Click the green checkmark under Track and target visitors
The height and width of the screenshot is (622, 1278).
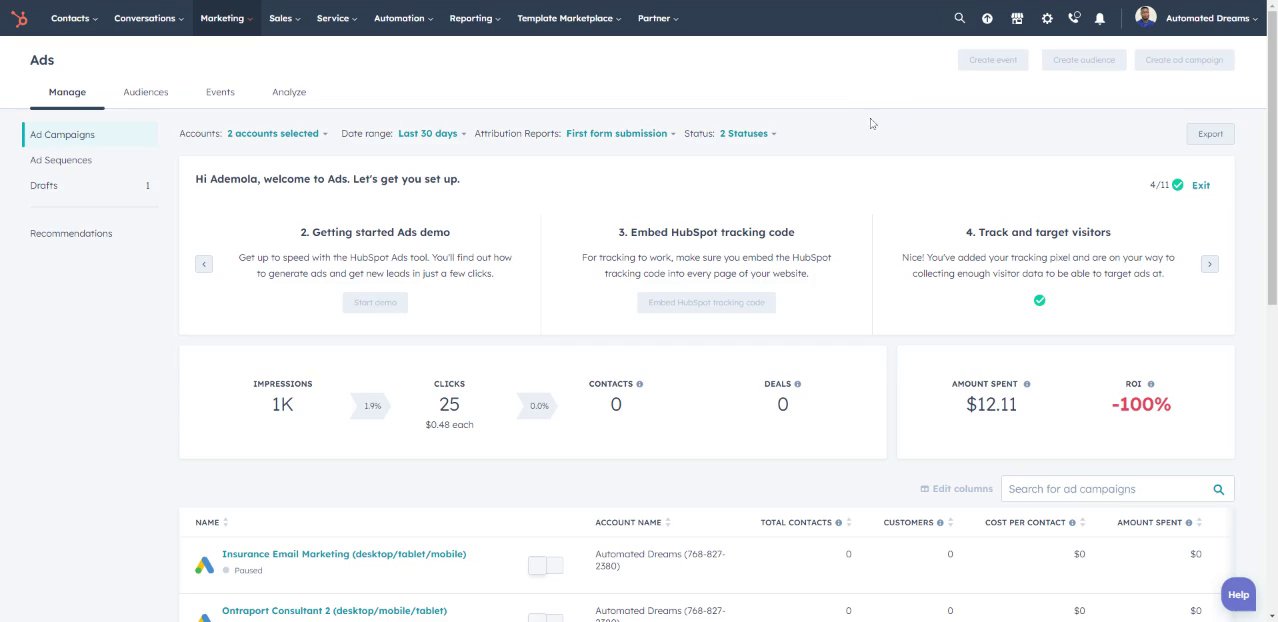[1039, 300]
